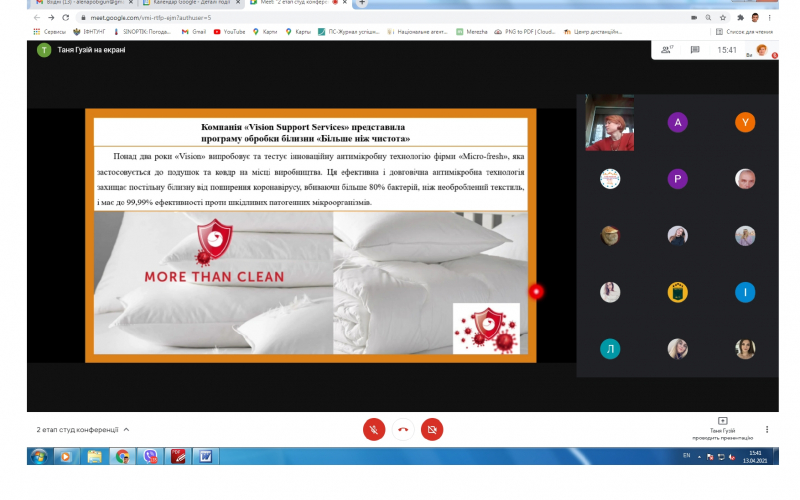800x500 pixels.
Task: Select the teal 'Л' participant avatar
Action: pos(610,349)
